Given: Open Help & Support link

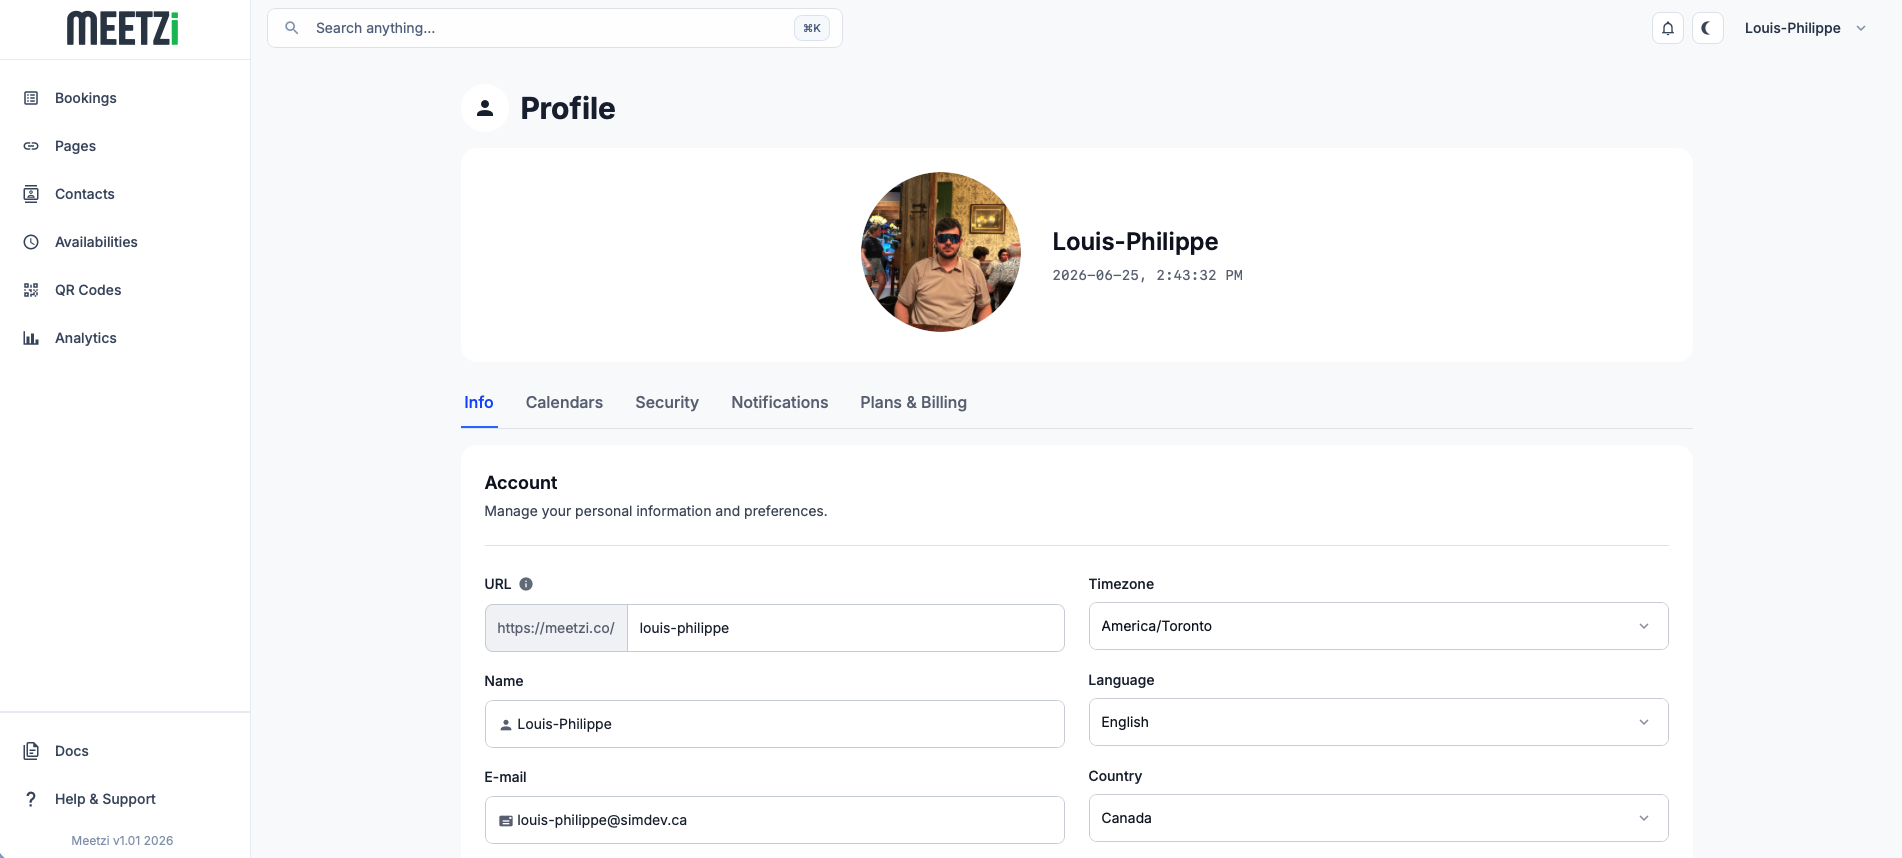Looking at the screenshot, I should [125, 799].
